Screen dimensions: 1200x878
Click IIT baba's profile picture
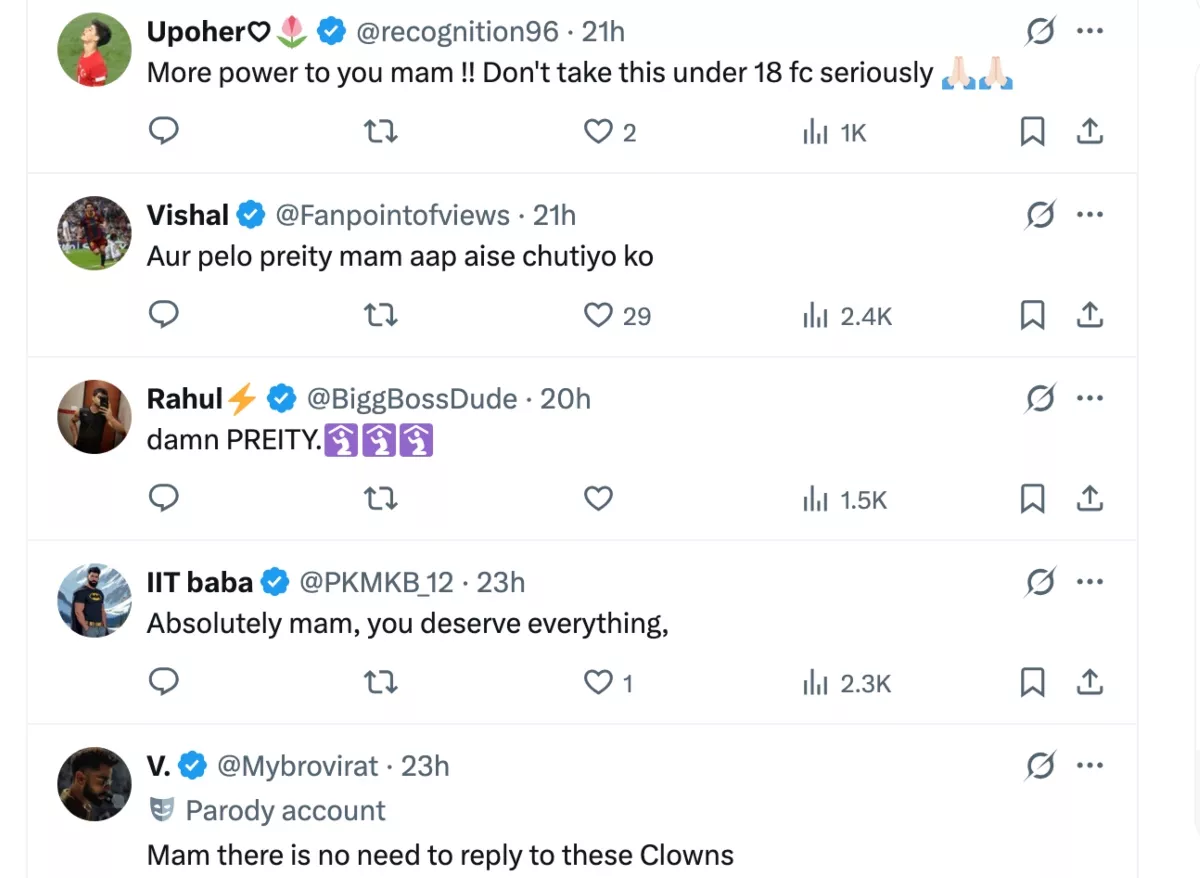point(94,600)
